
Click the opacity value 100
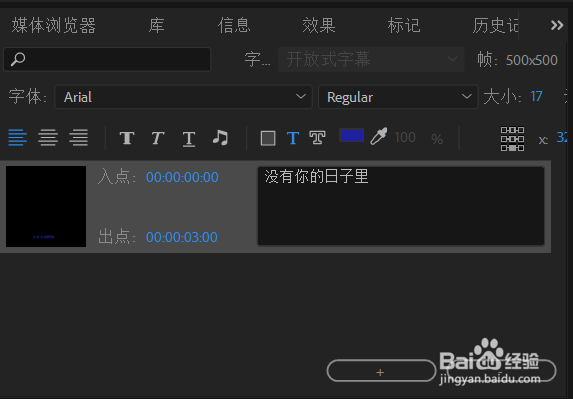405,137
